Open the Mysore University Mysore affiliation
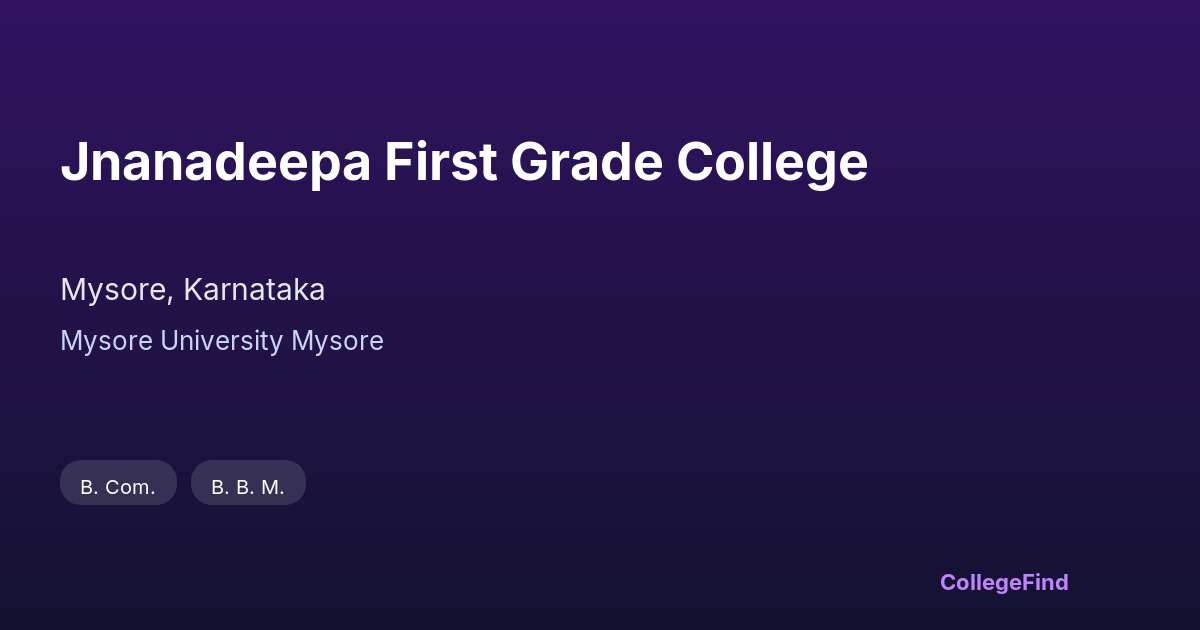The height and width of the screenshot is (630, 1200). 221,341
